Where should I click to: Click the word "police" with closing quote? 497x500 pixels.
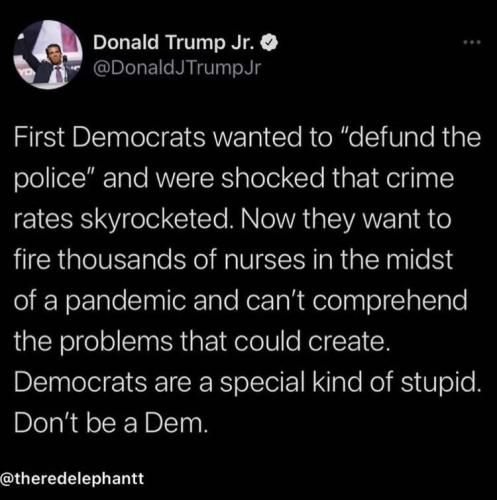pos(55,179)
